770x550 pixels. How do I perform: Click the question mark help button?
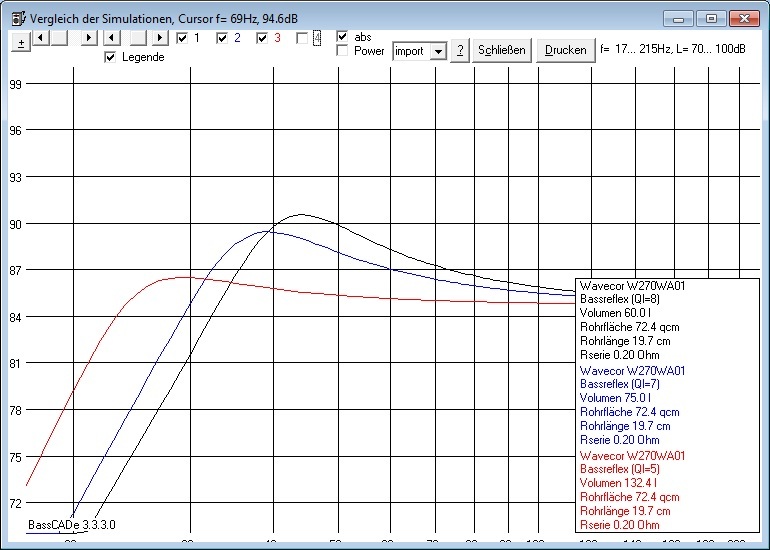459,51
